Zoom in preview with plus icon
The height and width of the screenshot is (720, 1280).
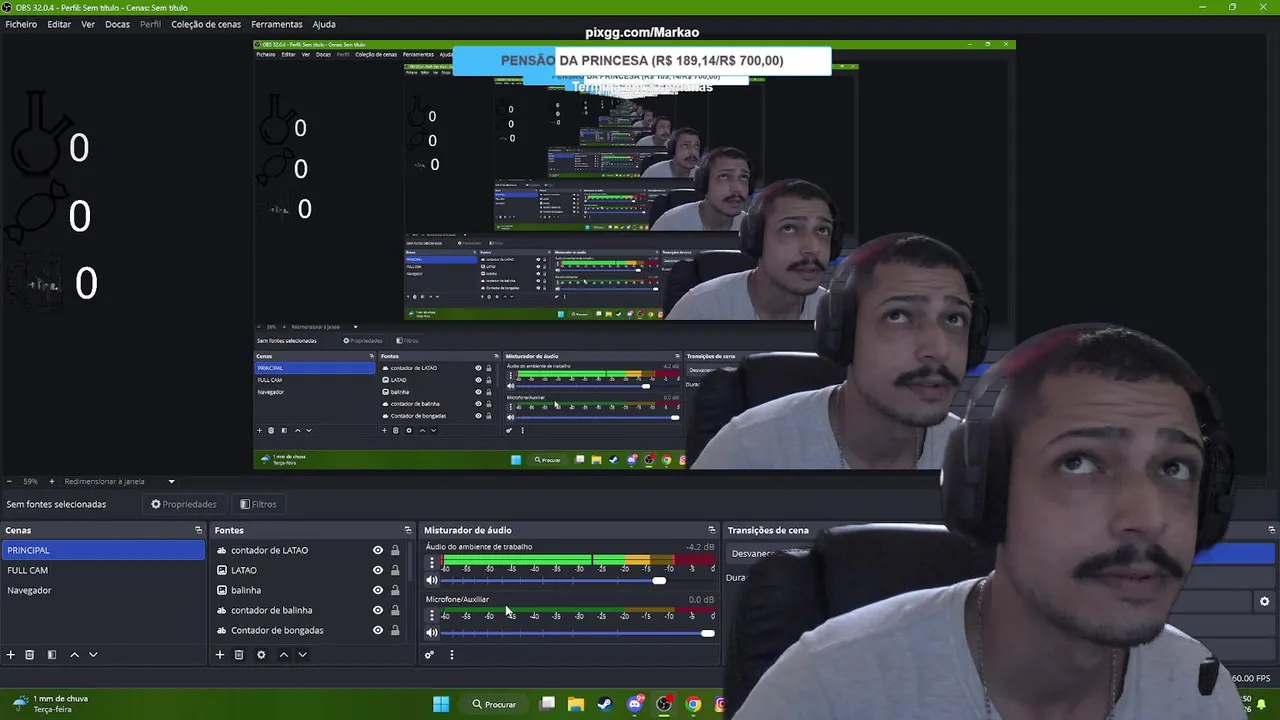(52, 481)
